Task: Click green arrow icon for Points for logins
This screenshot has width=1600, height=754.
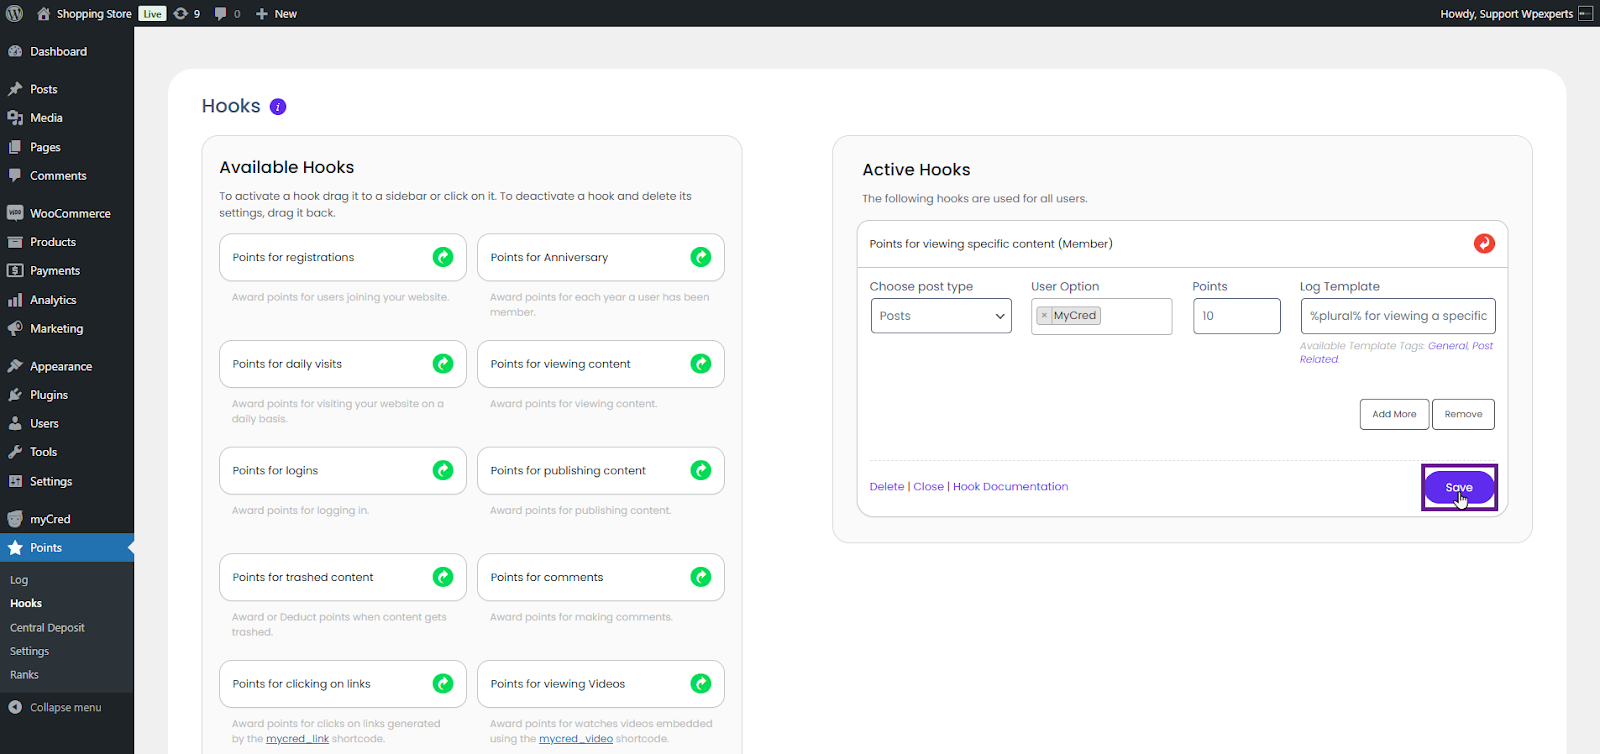Action: [x=442, y=470]
